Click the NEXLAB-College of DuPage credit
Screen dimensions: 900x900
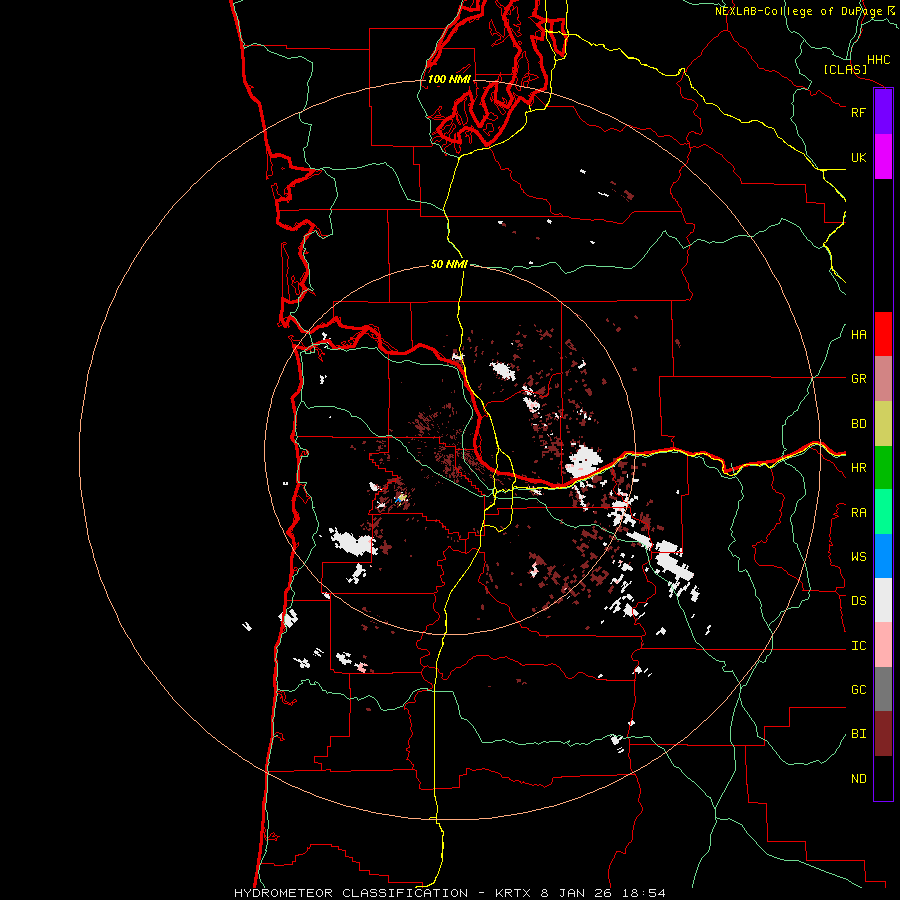[799, 11]
